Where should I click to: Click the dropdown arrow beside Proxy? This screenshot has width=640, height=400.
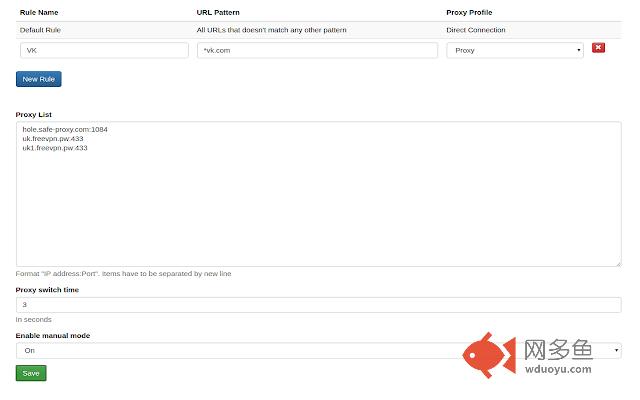pos(578,50)
